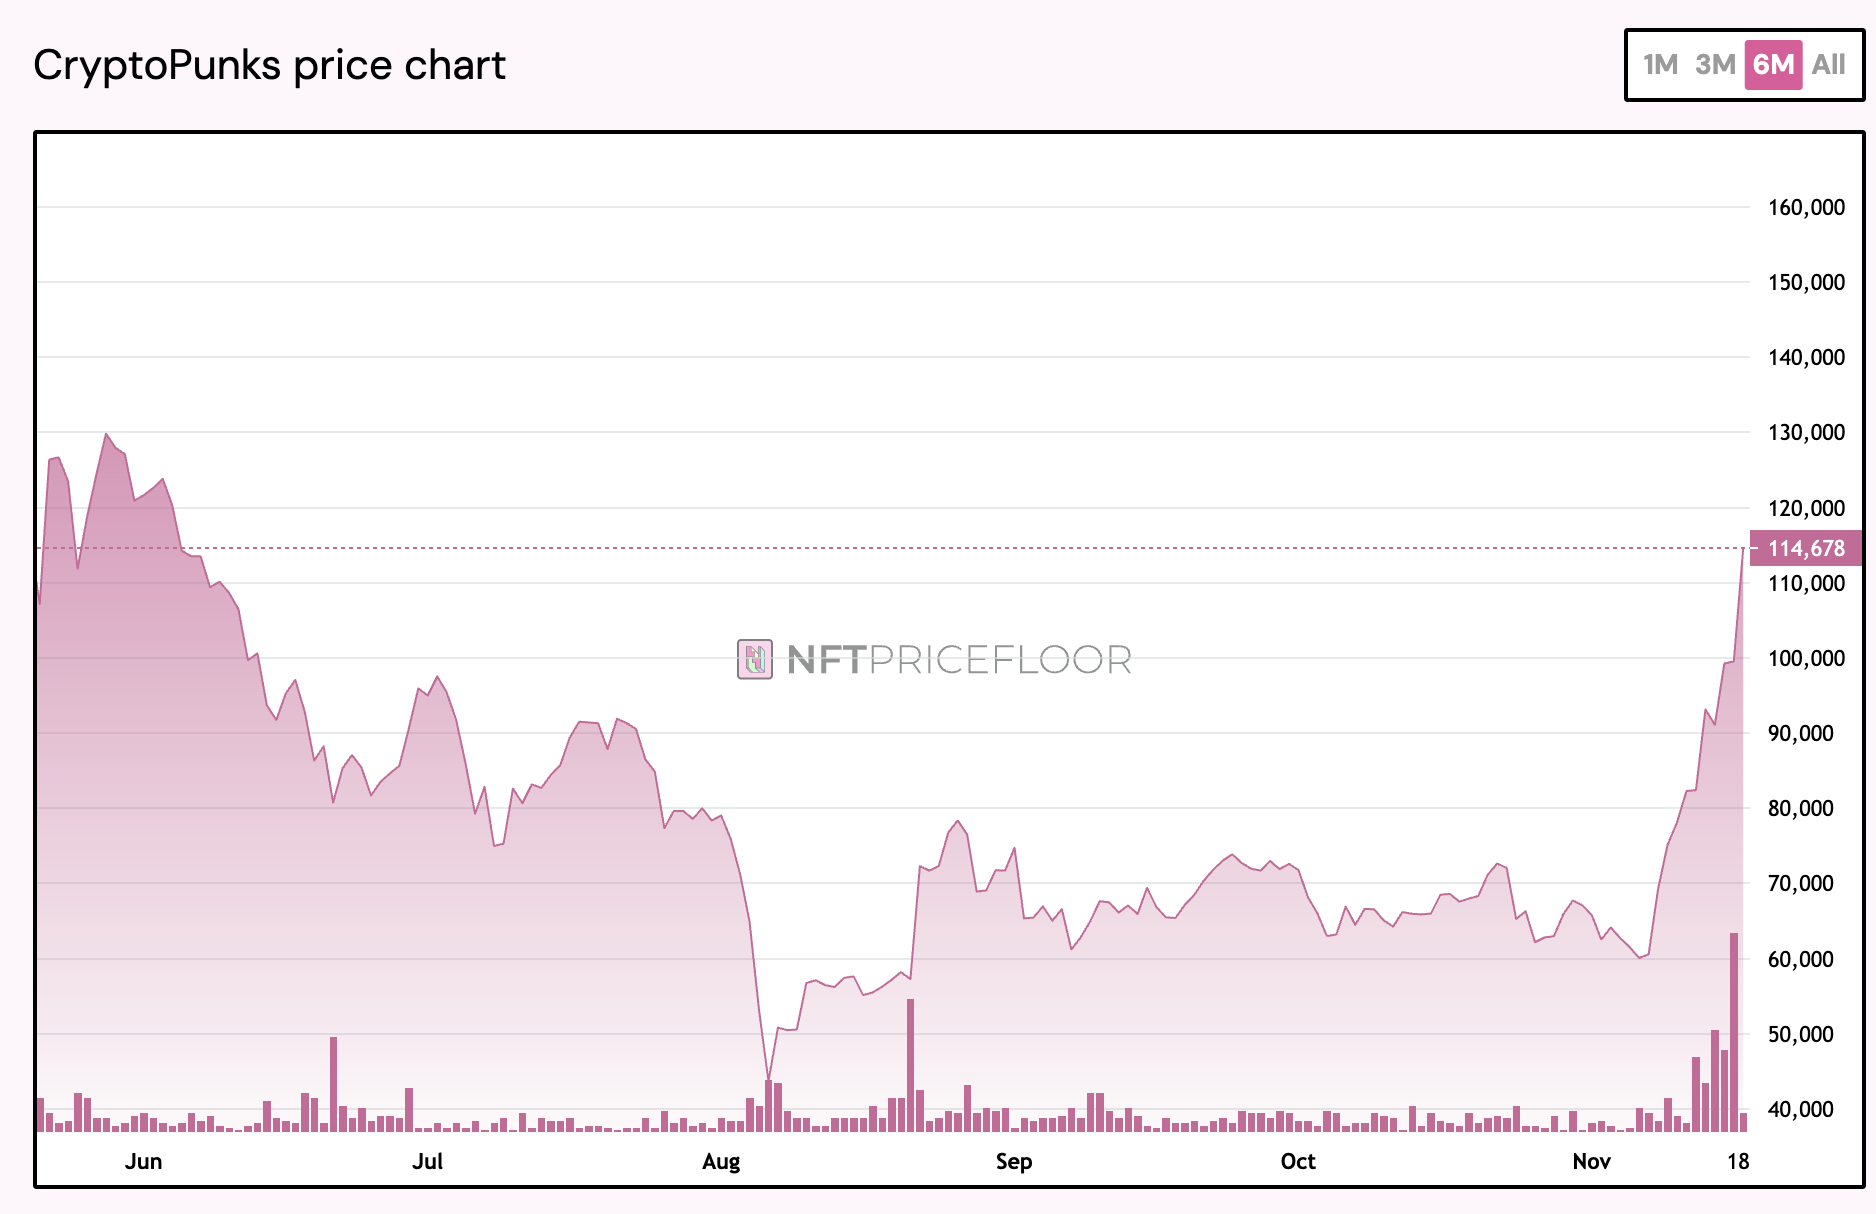Screen dimensions: 1876x1214
Task: Switch to the 3M time range
Action: point(1715,65)
